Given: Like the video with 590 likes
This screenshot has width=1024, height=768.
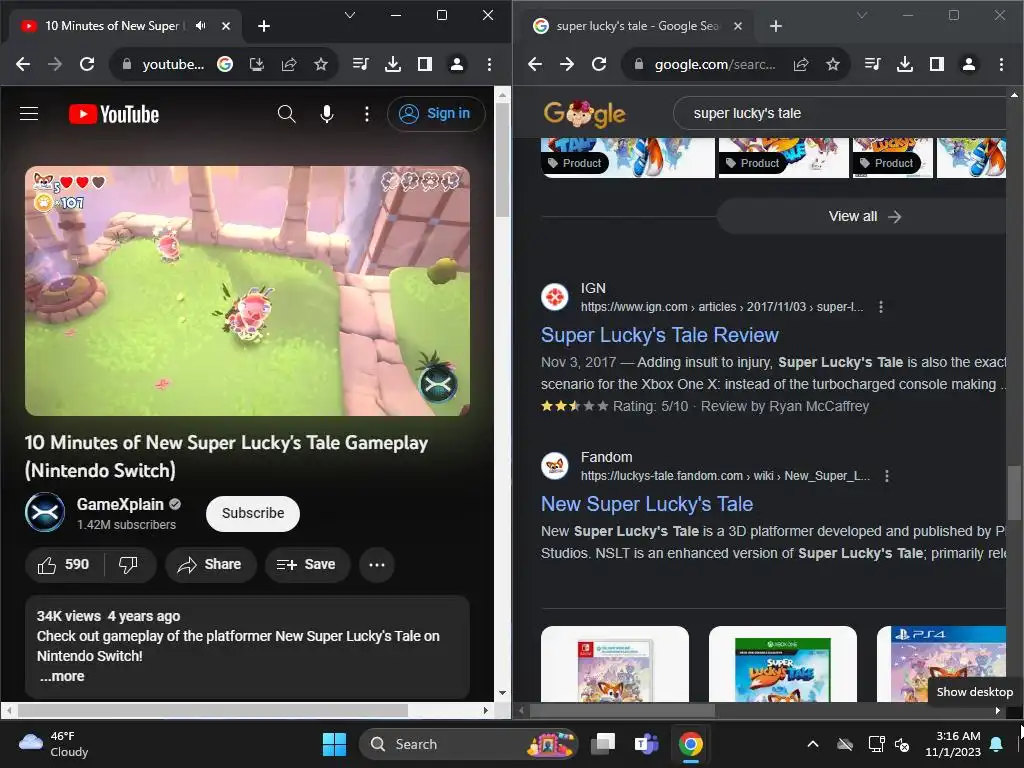Looking at the screenshot, I should click(63, 565).
